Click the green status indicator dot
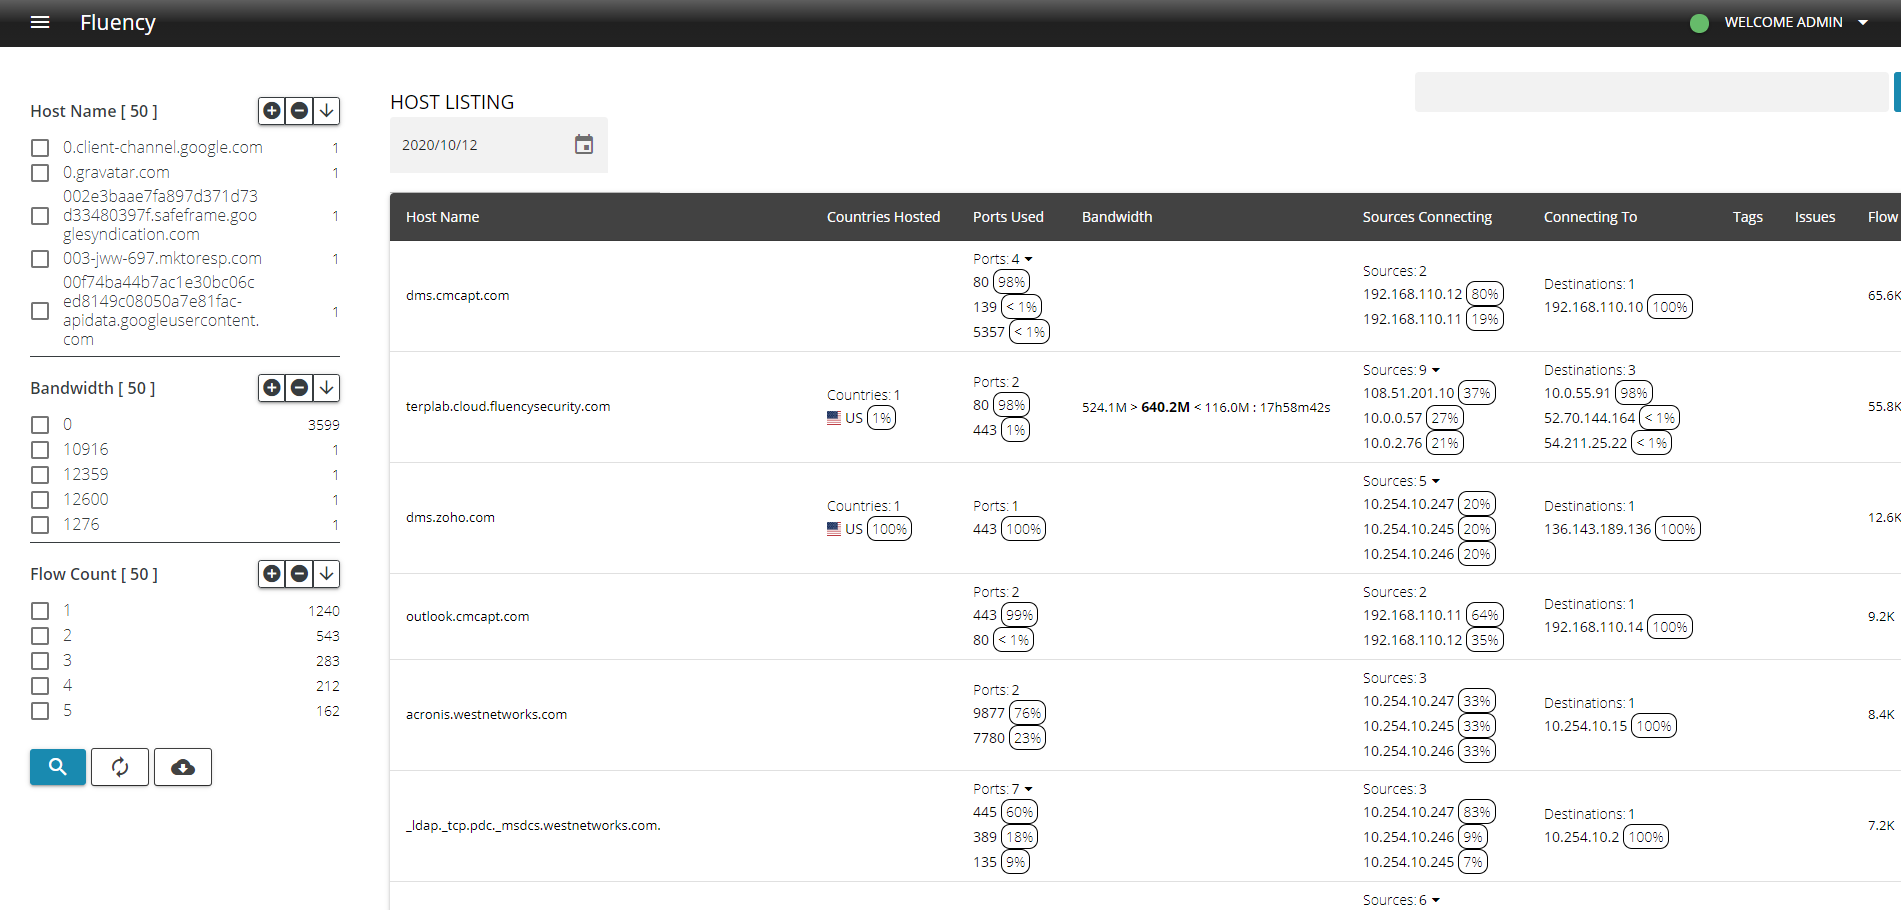 1699,23
